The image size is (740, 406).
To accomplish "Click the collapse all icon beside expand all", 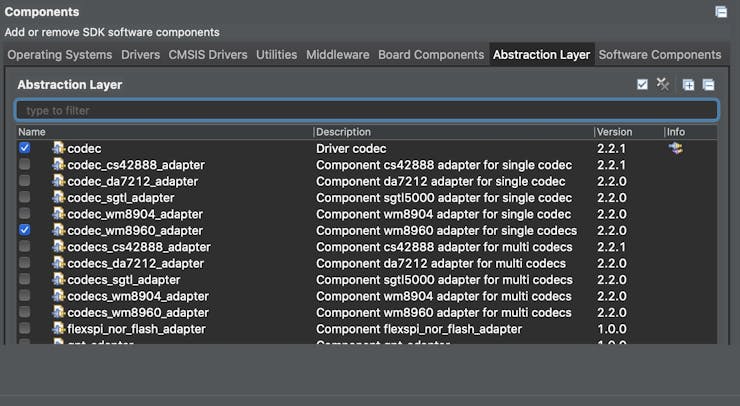I will point(708,85).
